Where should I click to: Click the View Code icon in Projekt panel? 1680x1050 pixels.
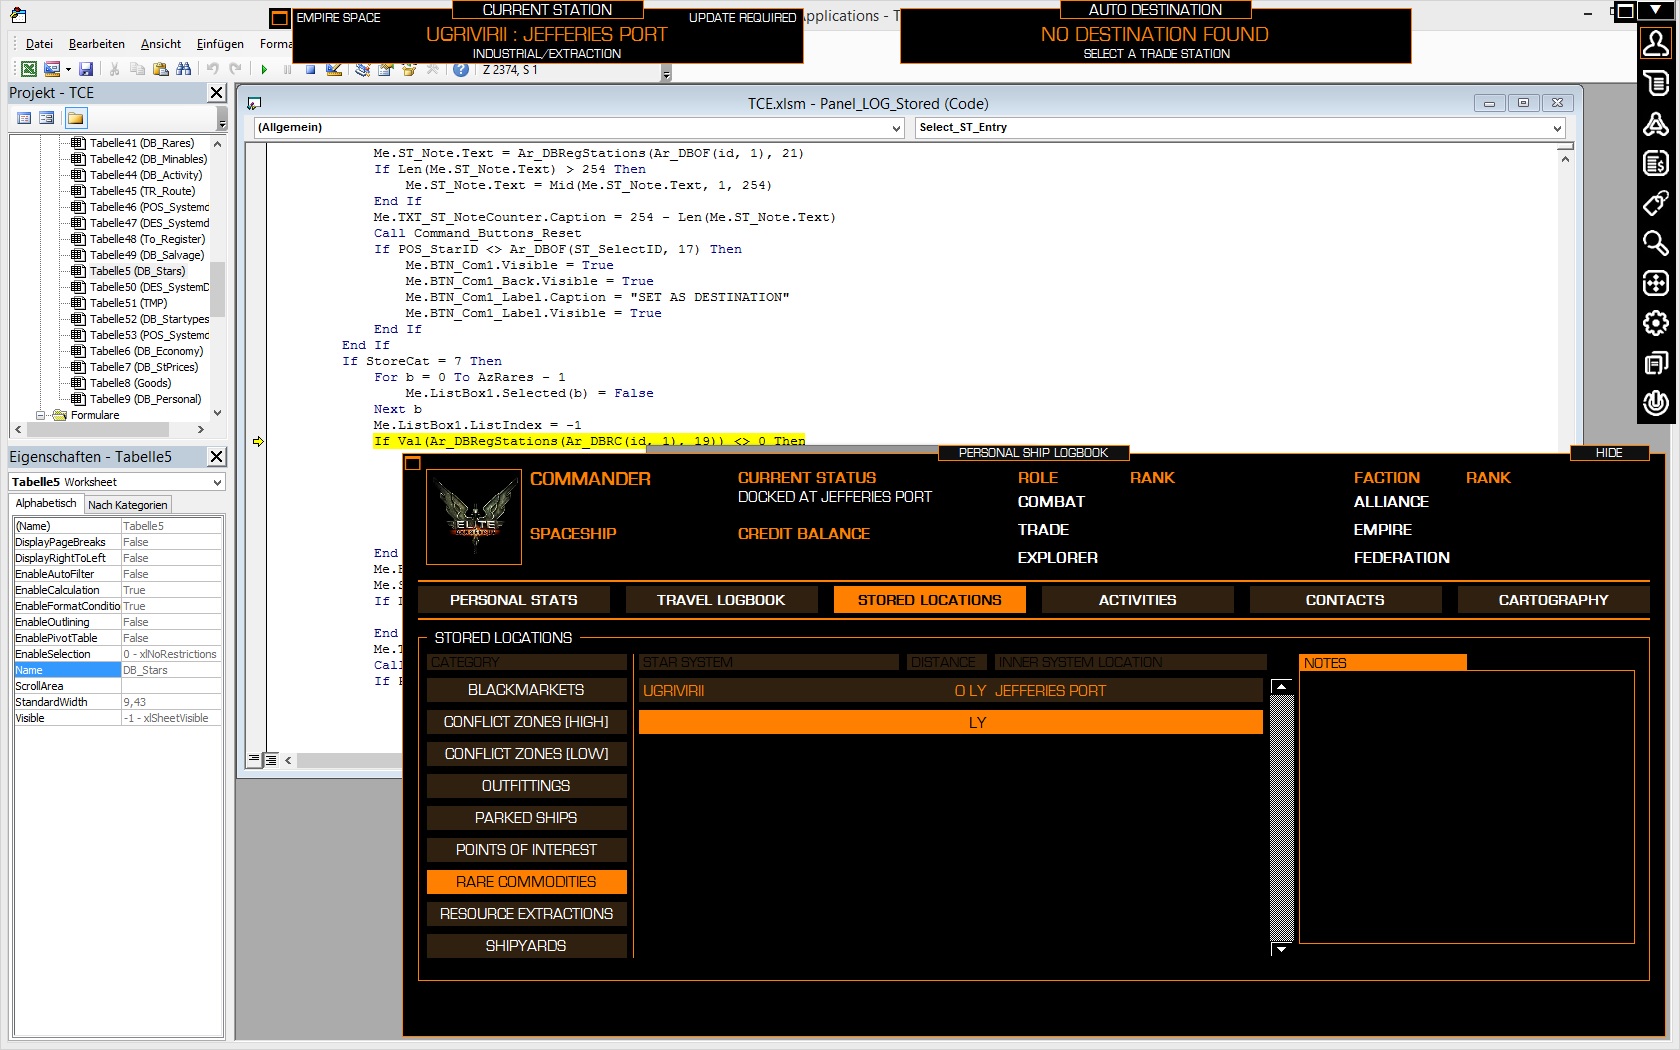click(x=24, y=118)
